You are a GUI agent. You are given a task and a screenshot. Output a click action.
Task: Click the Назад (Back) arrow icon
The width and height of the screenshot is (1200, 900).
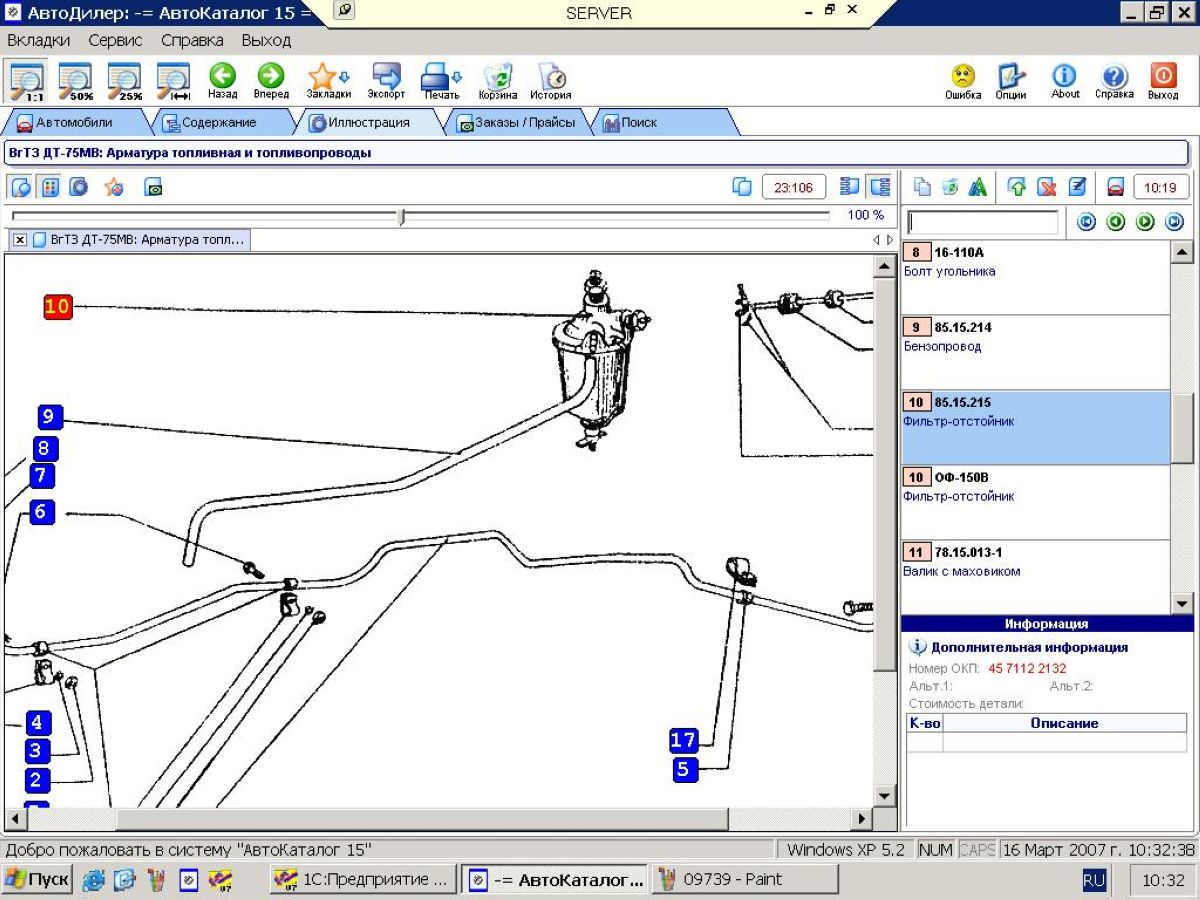click(222, 80)
